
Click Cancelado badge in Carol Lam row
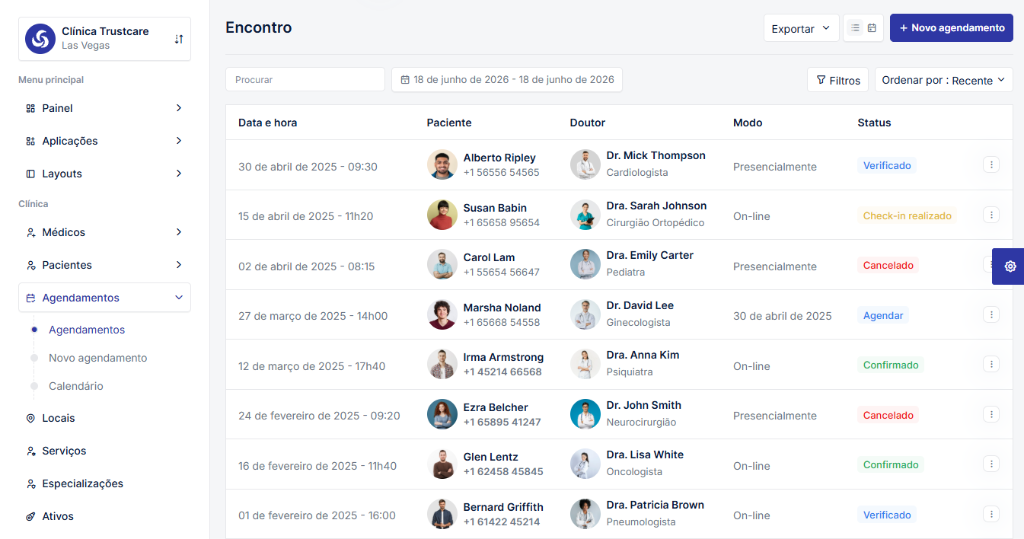tap(888, 265)
